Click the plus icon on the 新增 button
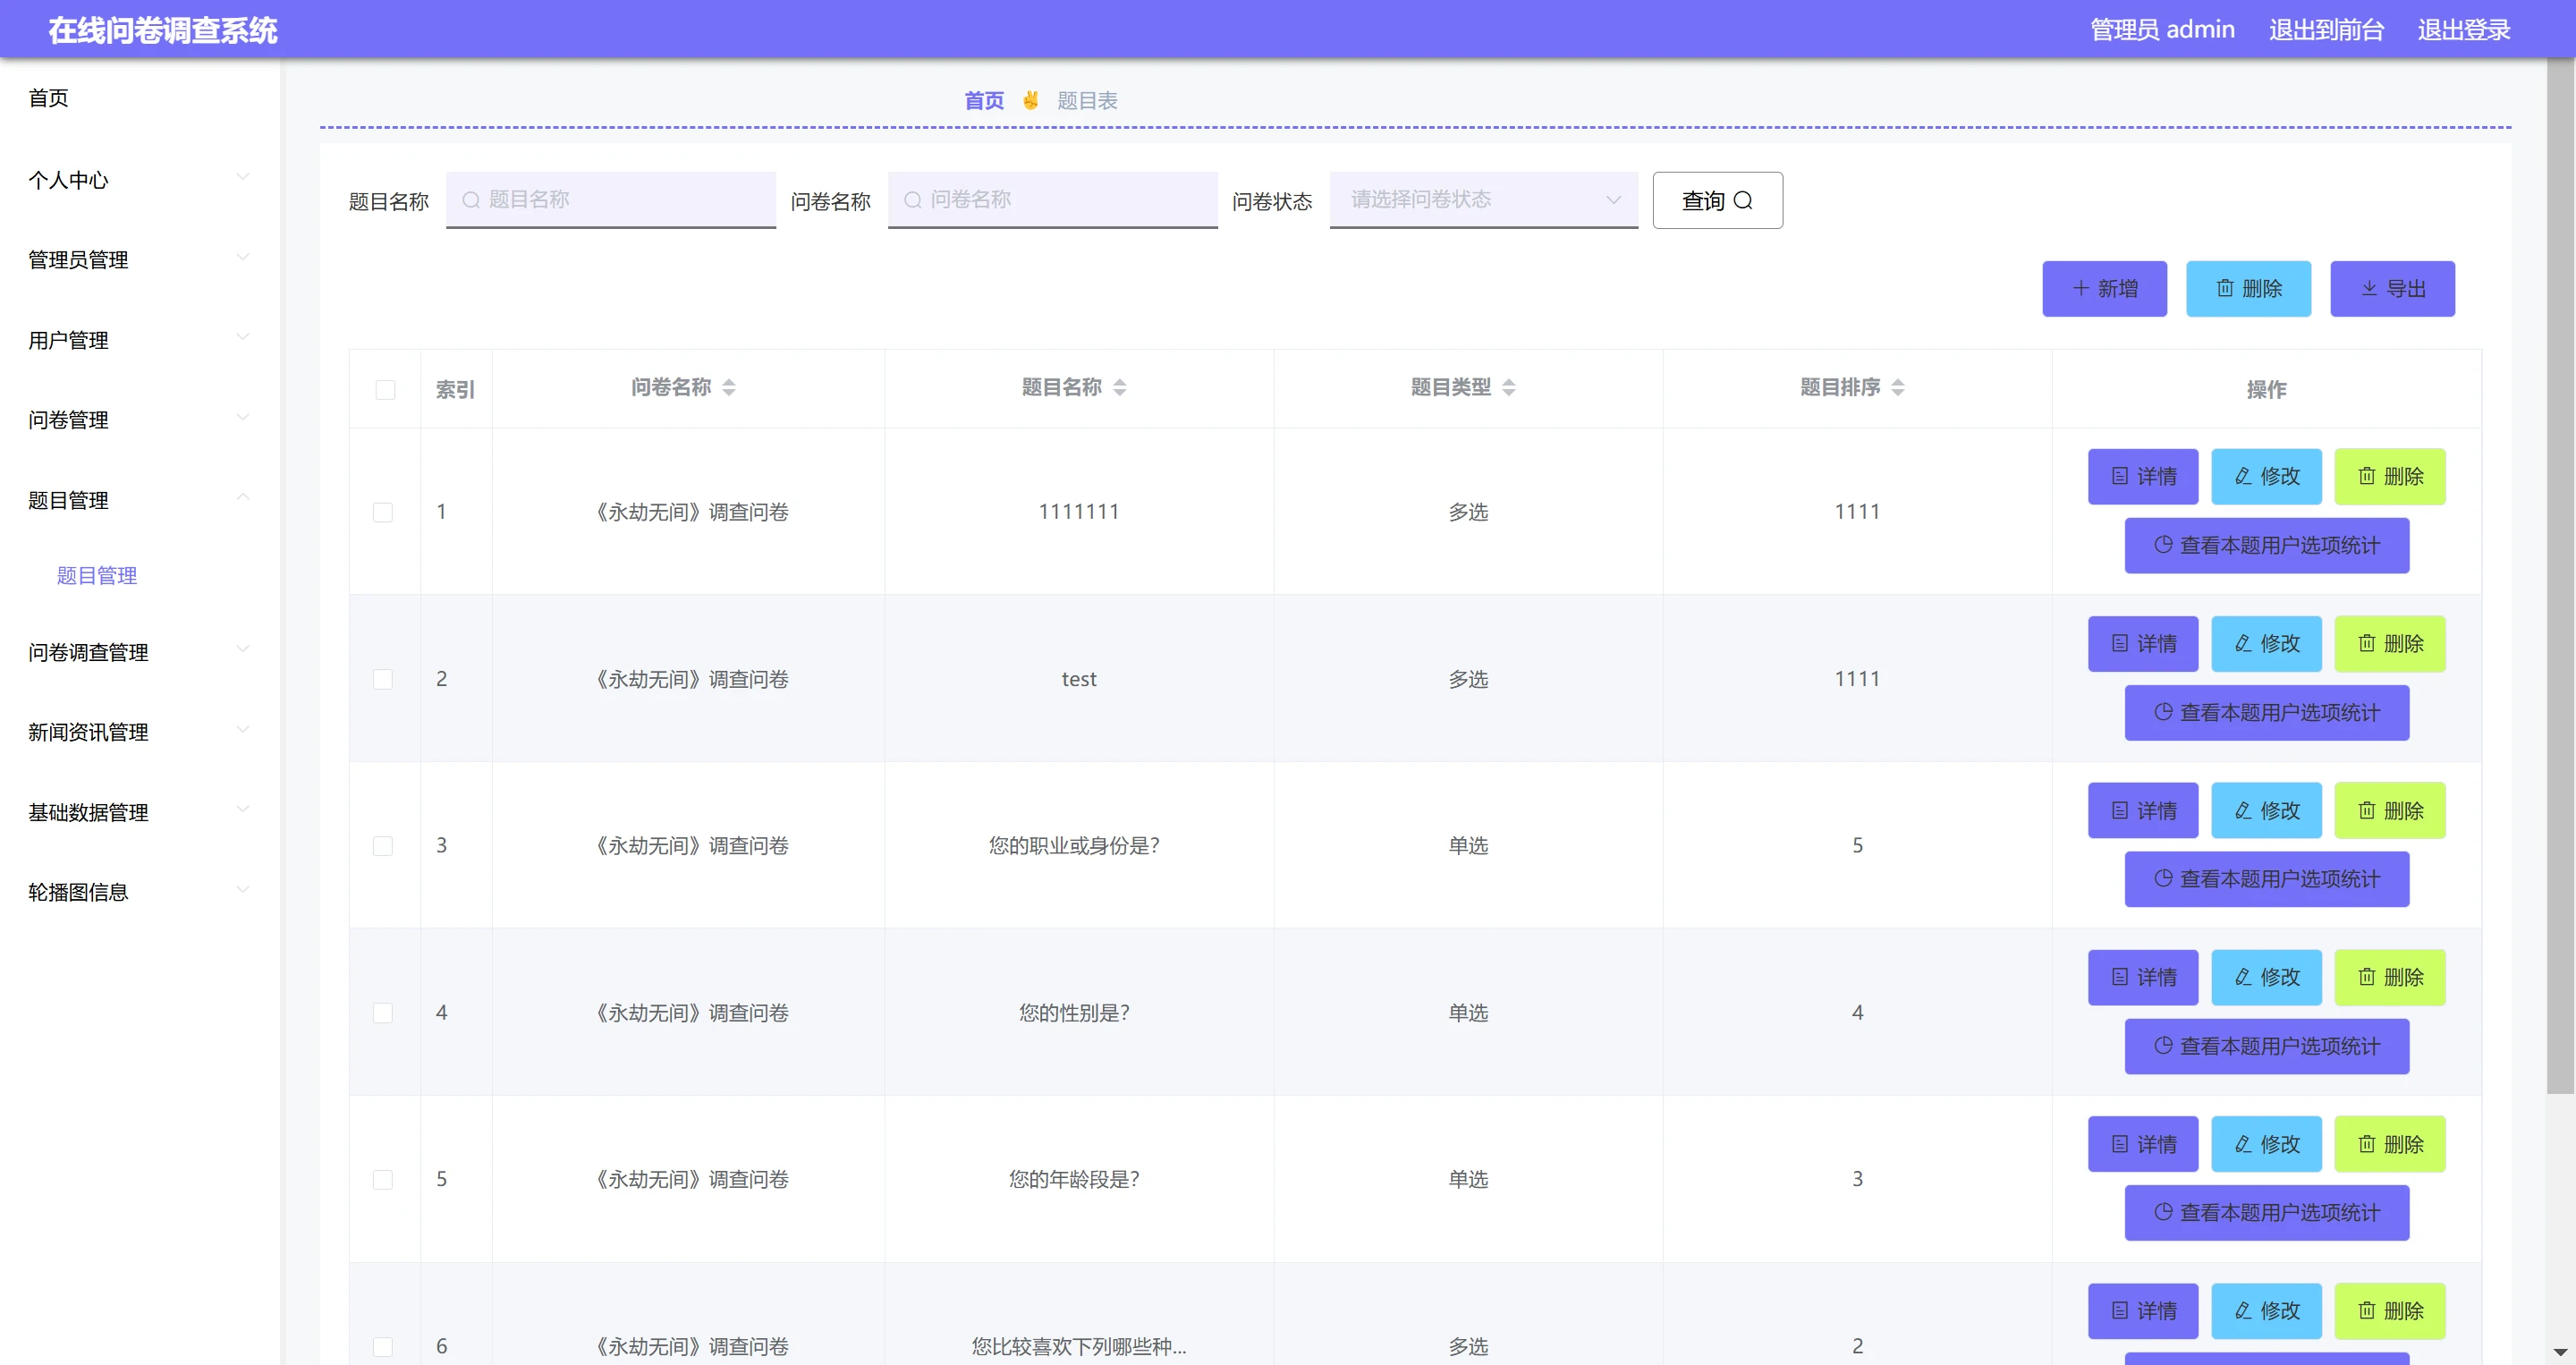 coord(2081,289)
